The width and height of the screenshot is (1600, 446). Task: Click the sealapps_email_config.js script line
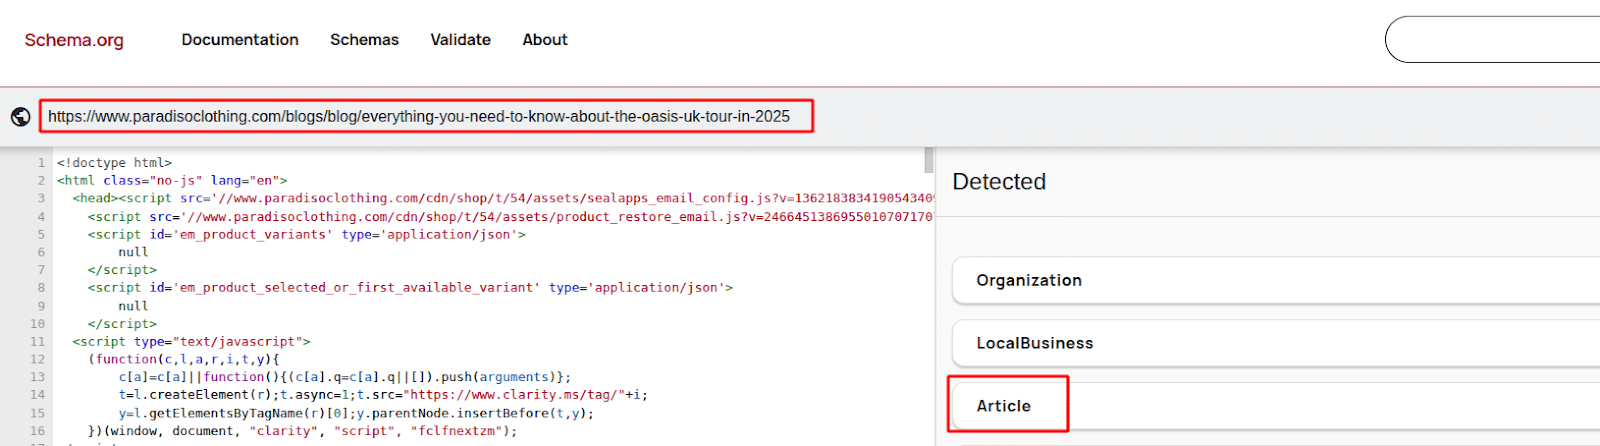tap(503, 198)
